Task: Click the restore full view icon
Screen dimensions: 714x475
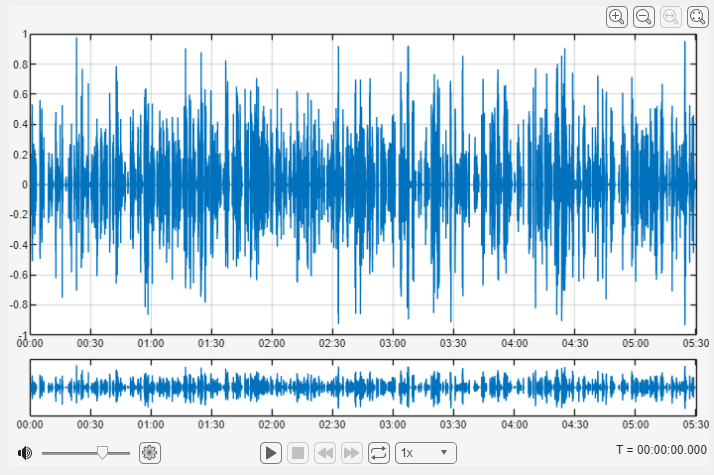Action: (x=698, y=17)
